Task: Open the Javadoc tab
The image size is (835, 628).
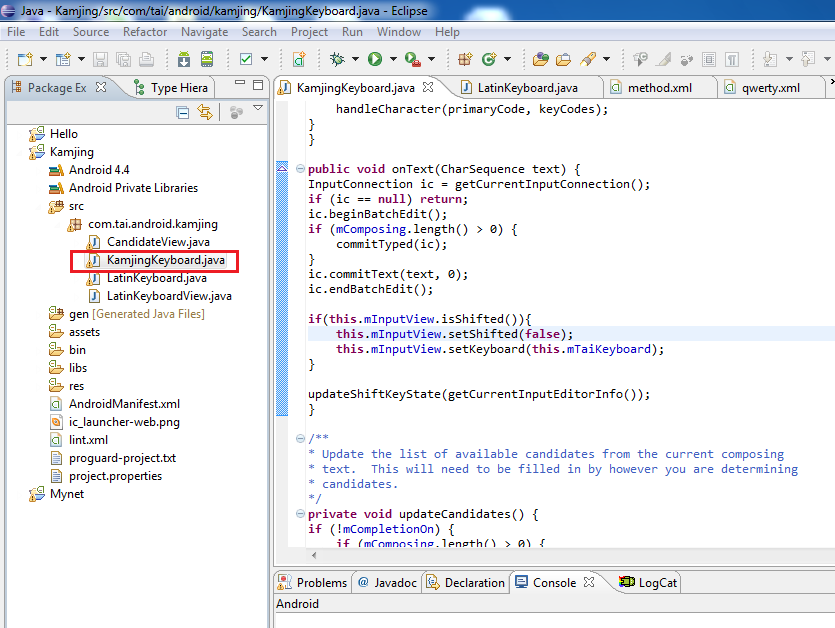Action: click(387, 583)
